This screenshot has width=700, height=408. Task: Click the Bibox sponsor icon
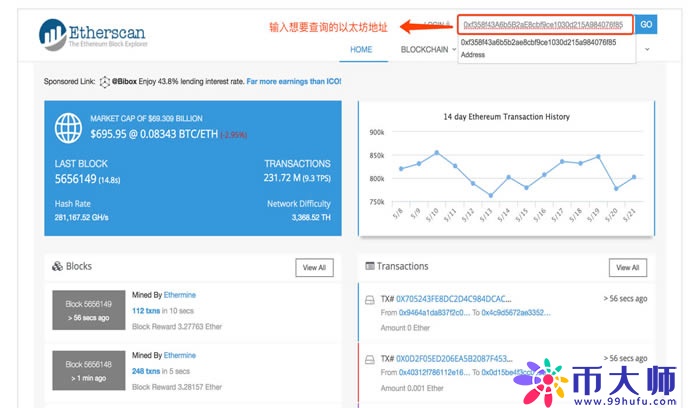click(x=104, y=82)
